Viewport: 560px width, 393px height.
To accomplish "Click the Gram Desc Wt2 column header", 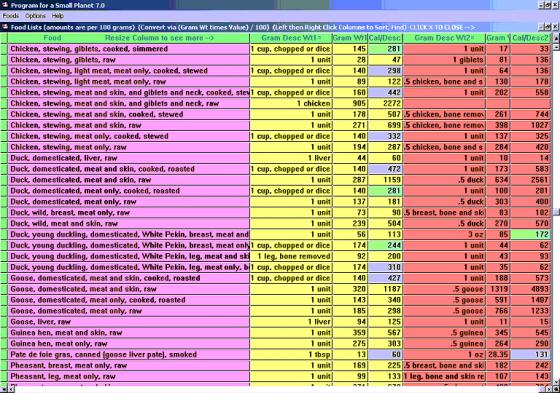I will (x=444, y=38).
